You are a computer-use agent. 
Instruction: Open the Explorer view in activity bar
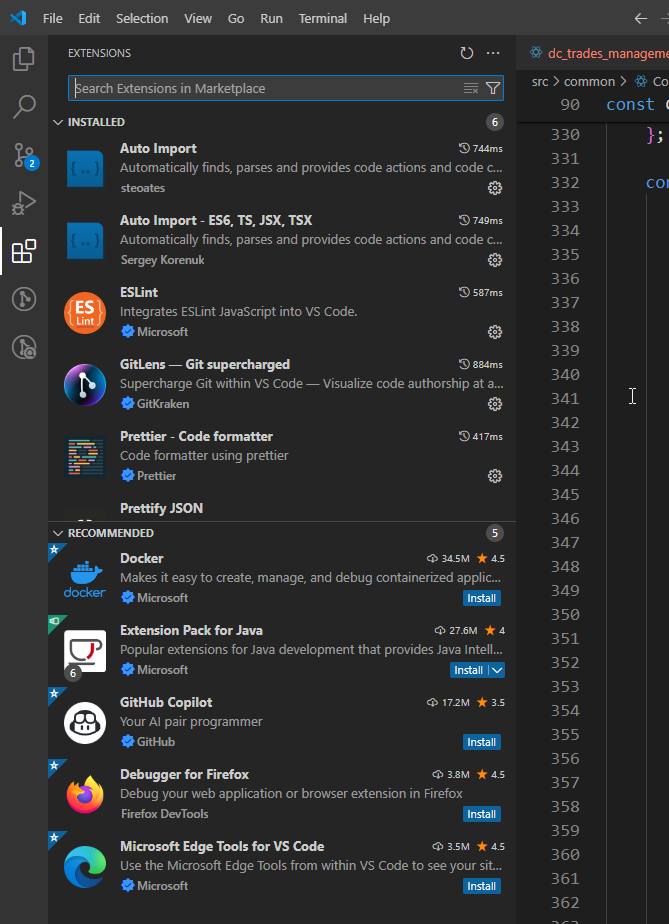(24, 59)
